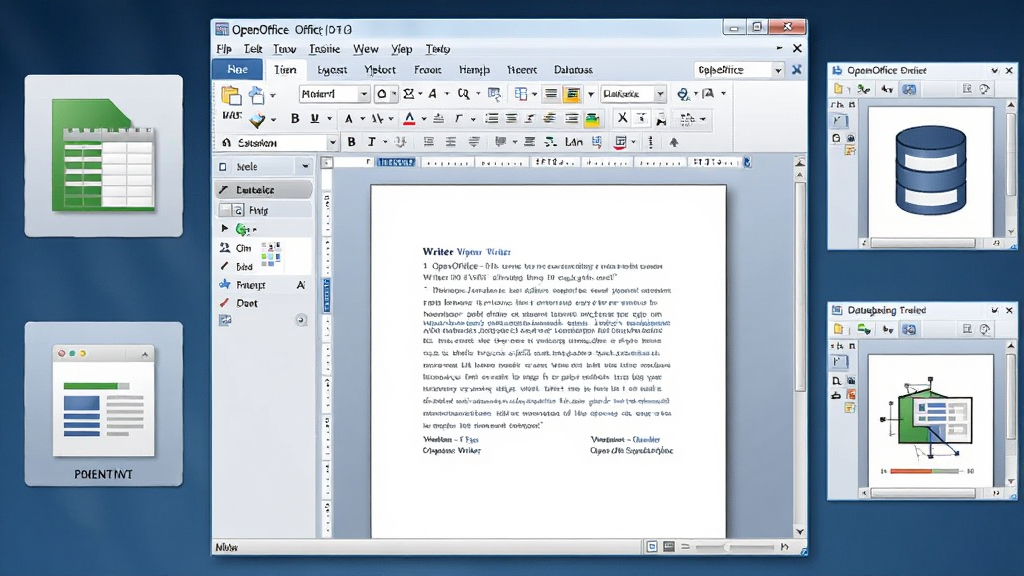
Task: Open the font color dropdown arrow
Action: [x=423, y=120]
